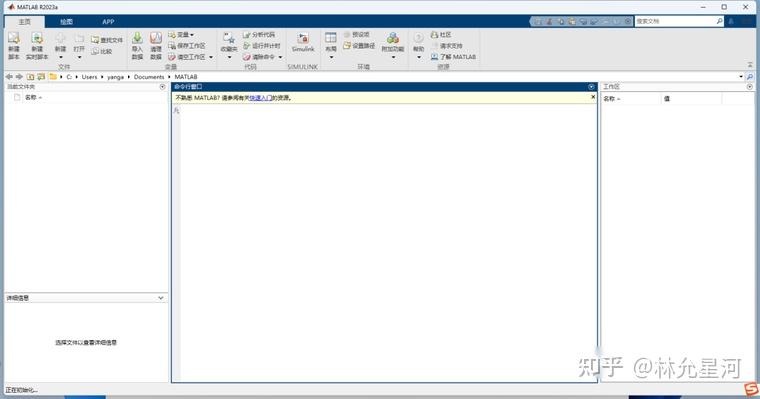Click the Sogou input method icon
Image resolution: width=760 pixels, height=399 pixels.
coord(751,389)
